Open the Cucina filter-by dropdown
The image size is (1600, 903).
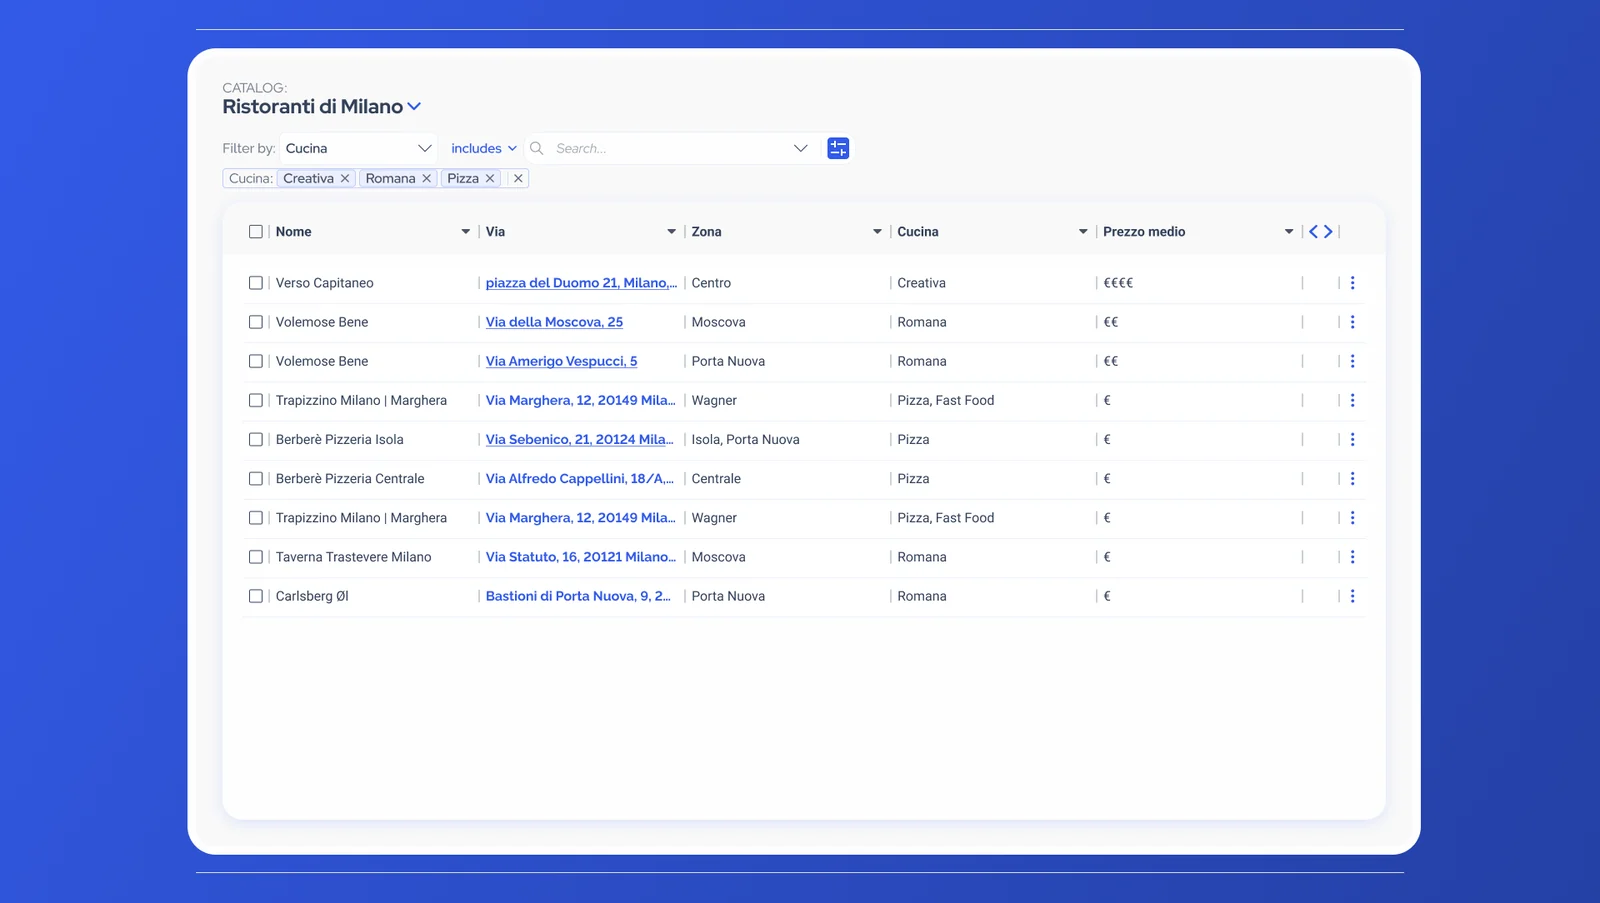(358, 148)
